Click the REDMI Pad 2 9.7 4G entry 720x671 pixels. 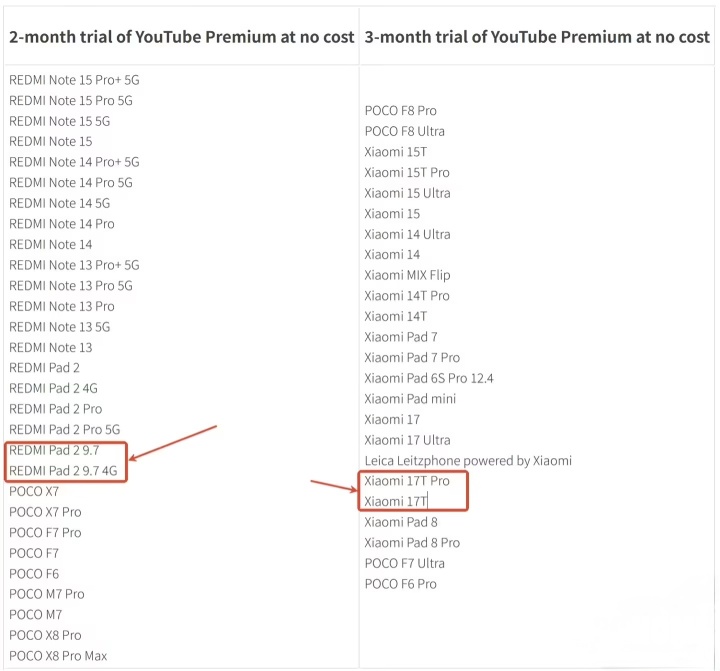(62, 471)
